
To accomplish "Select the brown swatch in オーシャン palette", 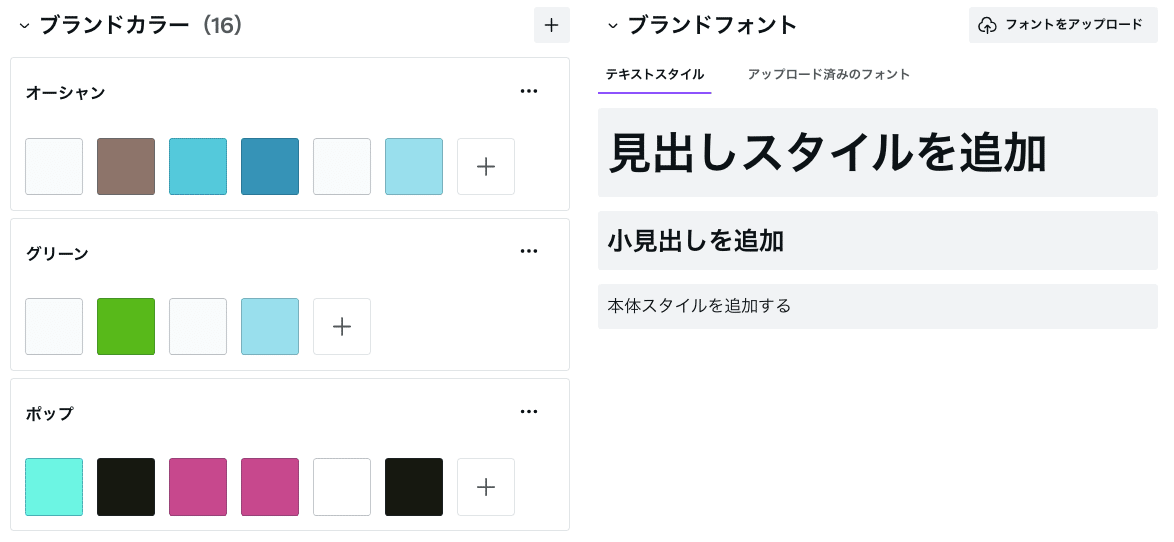I will coord(126,166).
